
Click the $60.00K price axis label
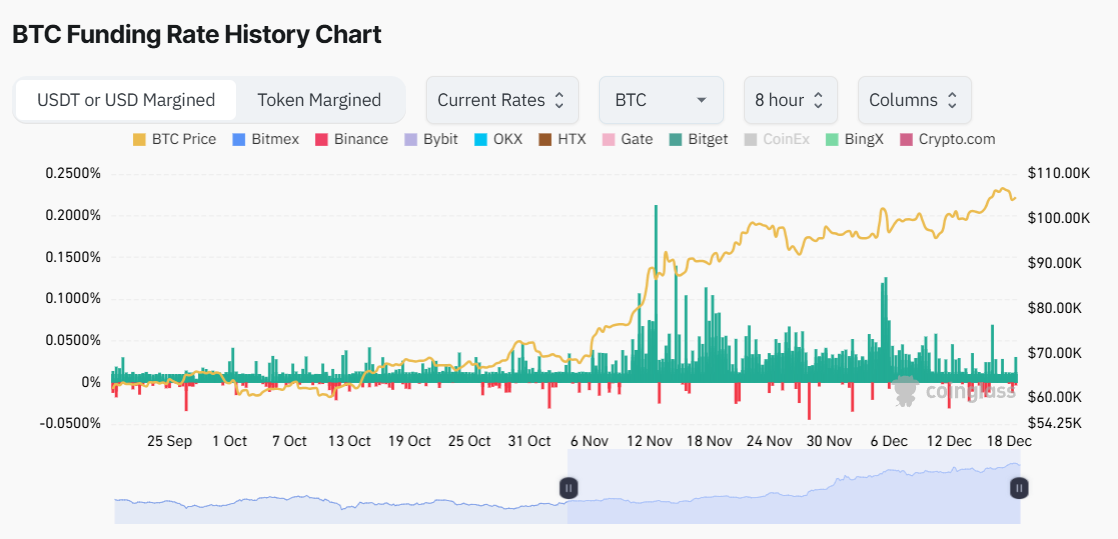pos(1055,396)
